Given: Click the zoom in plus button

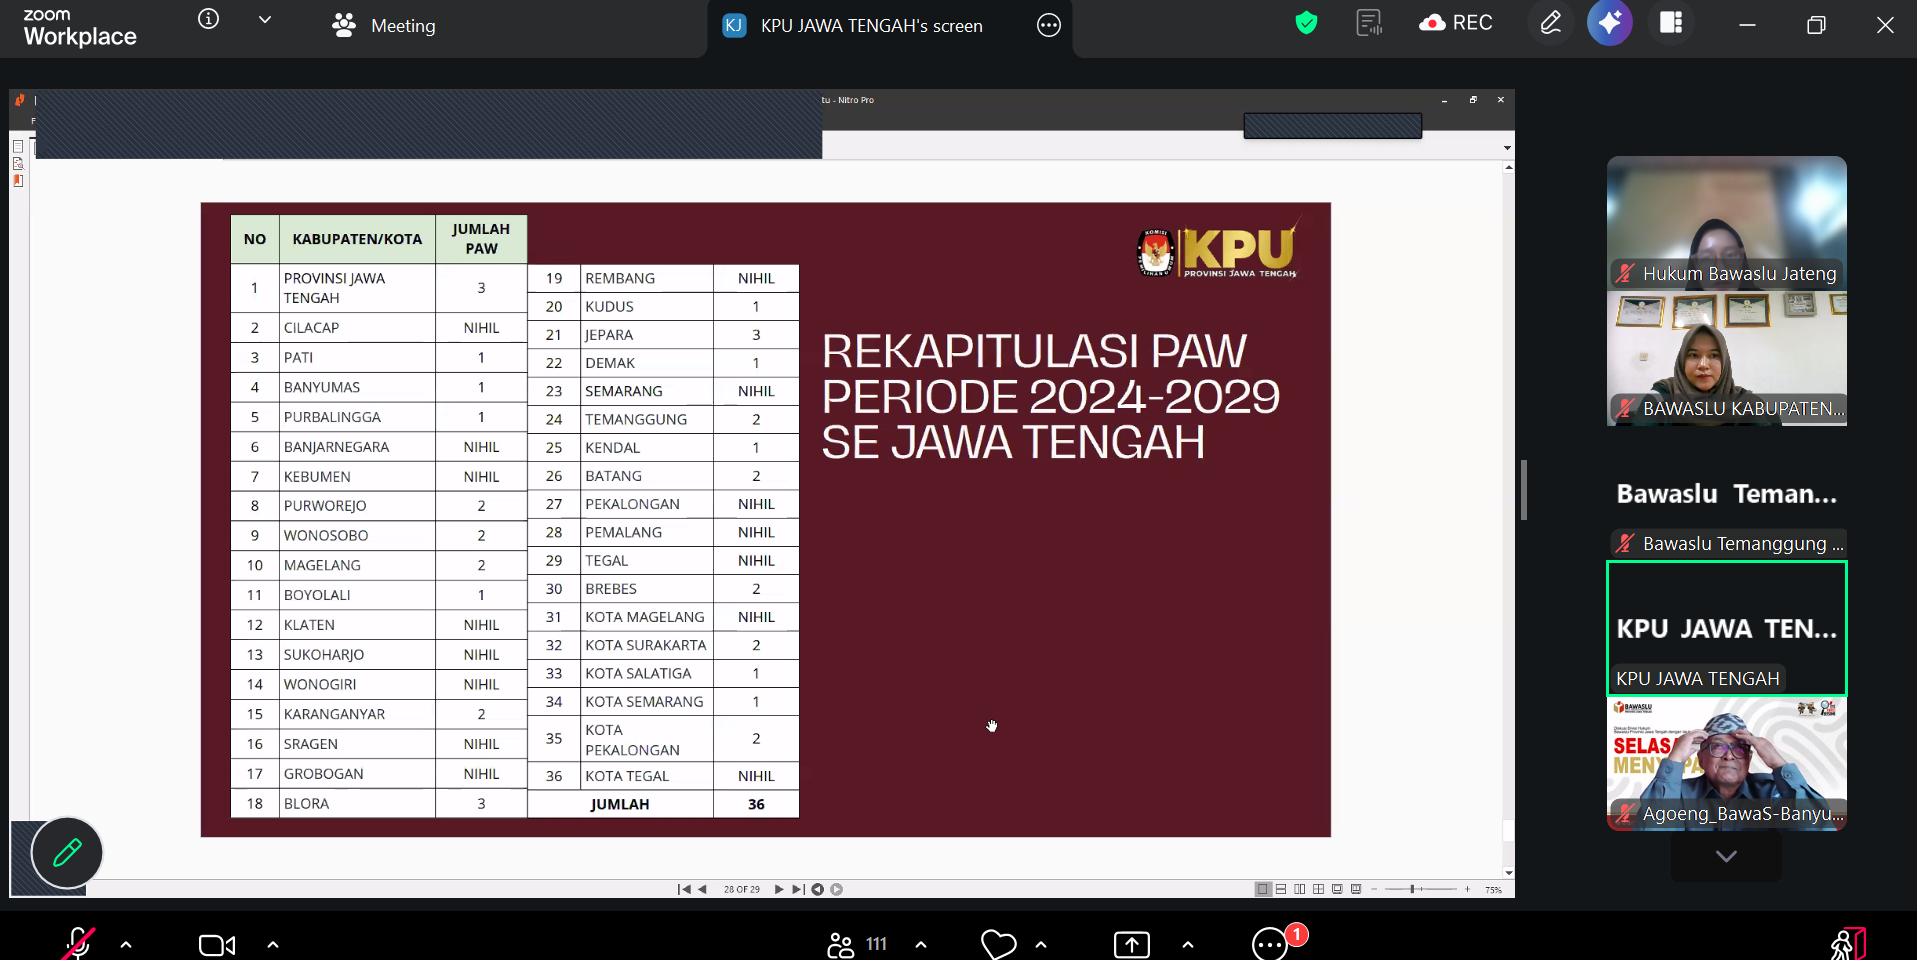Looking at the screenshot, I should (1467, 889).
